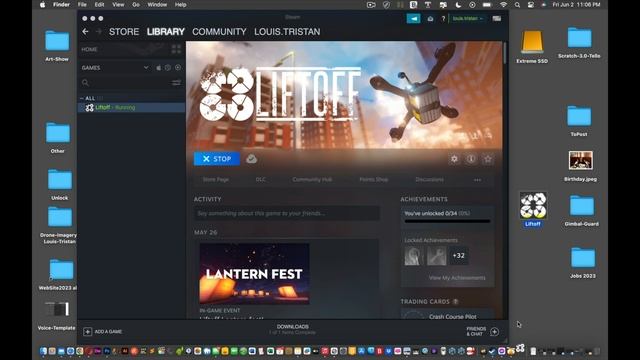Open the File menu

coord(82,4)
